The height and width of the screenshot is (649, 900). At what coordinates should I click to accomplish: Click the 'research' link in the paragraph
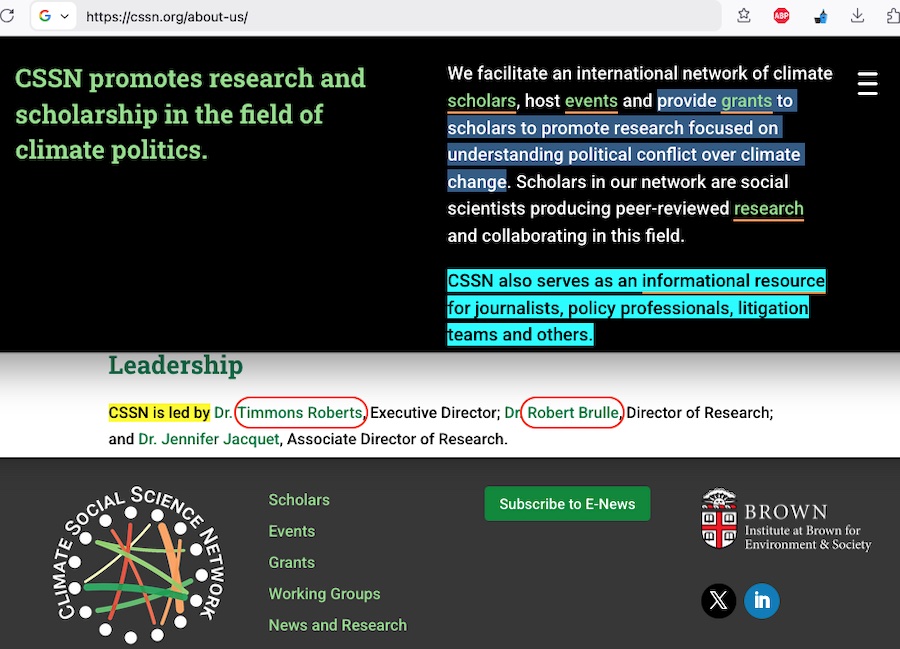pyautogui.click(x=768, y=209)
